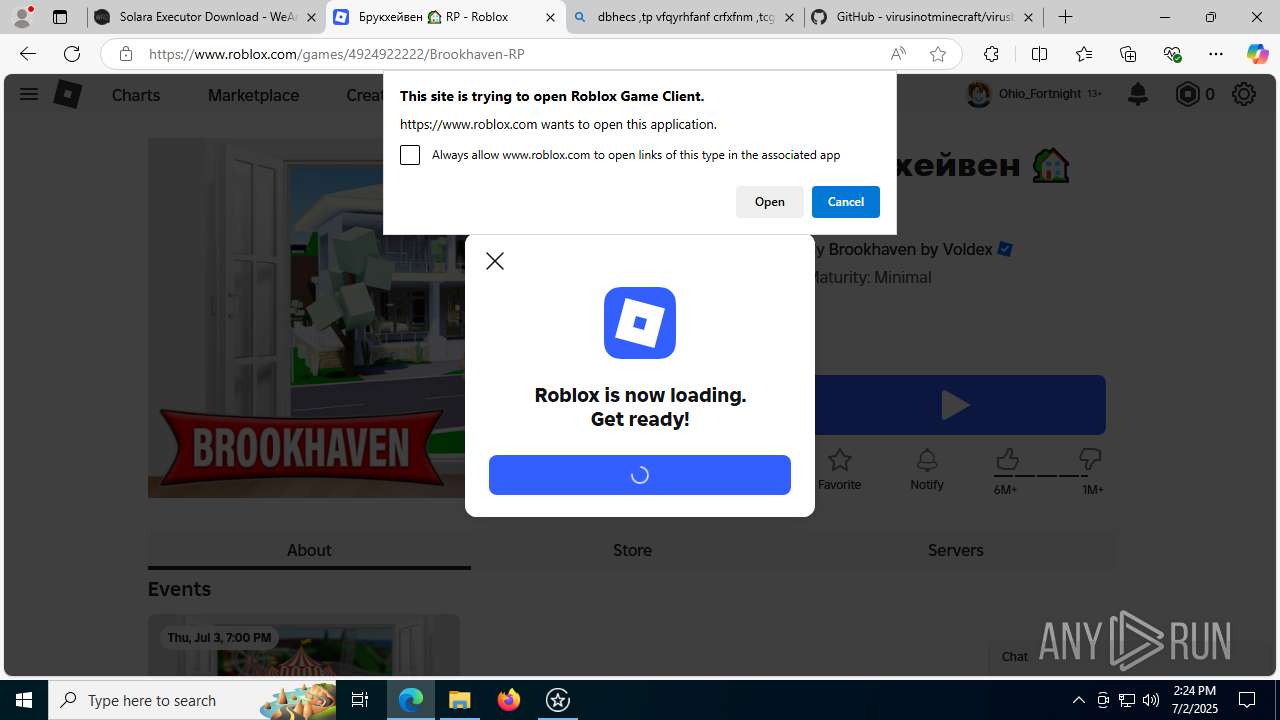The height and width of the screenshot is (720, 1280).
Task: Close the Solara Executor tab
Action: tap(311, 17)
